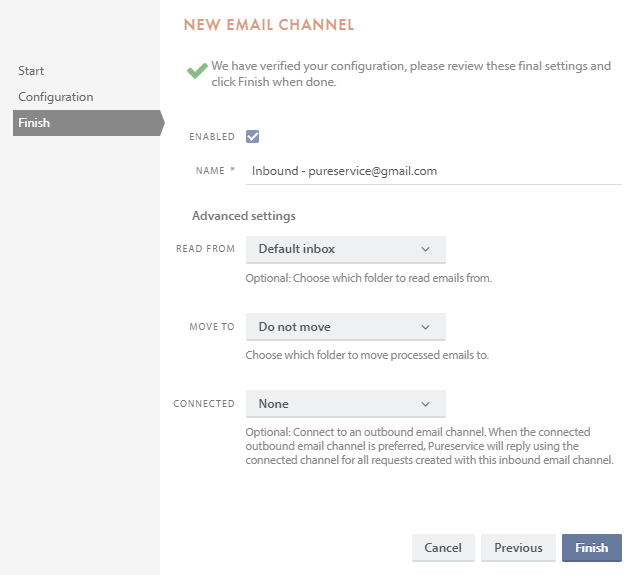Image resolution: width=635 pixels, height=575 pixels.
Task: Uncheck the Enabled checkbox
Action: click(x=253, y=137)
